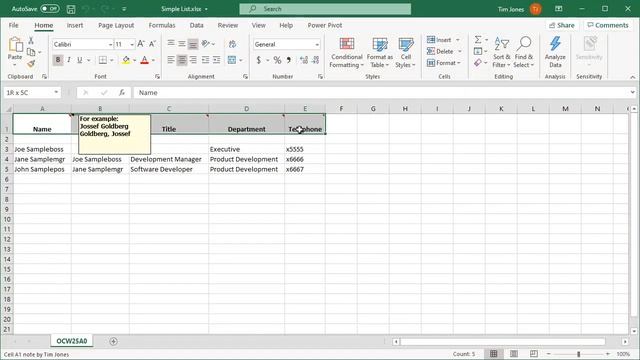Toggle Bottom Align vertical alignment
640x360 pixels.
pos(193,44)
